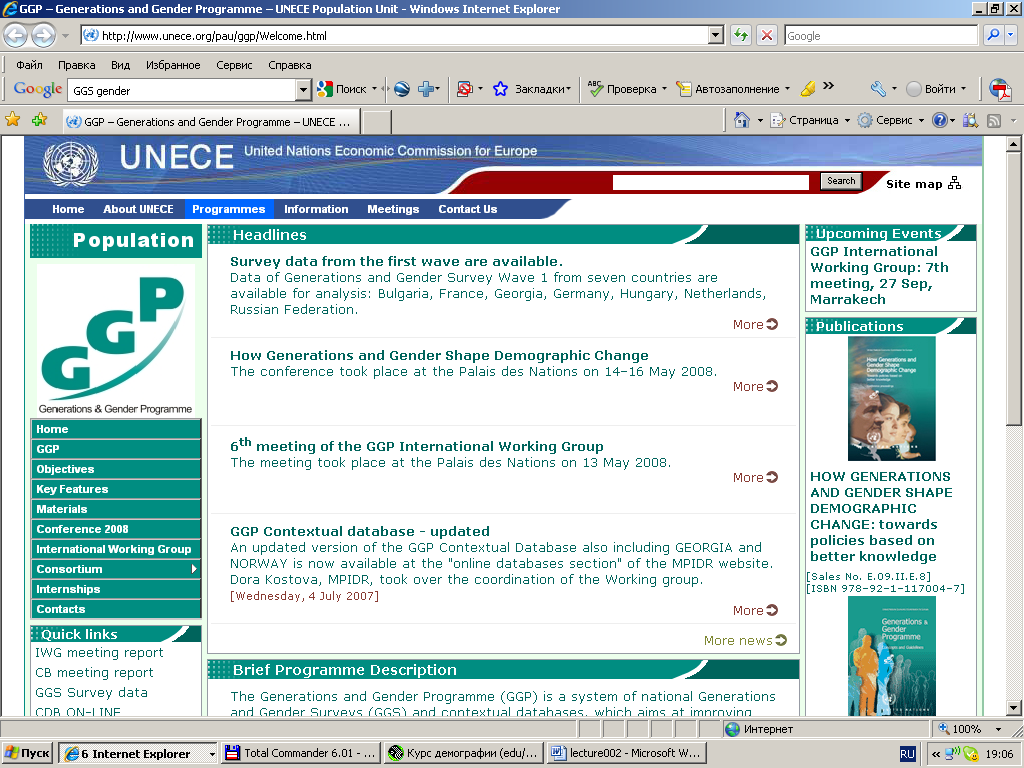1024x768 pixels.
Task: Open the Favorites Center star icon
Action: (12, 120)
